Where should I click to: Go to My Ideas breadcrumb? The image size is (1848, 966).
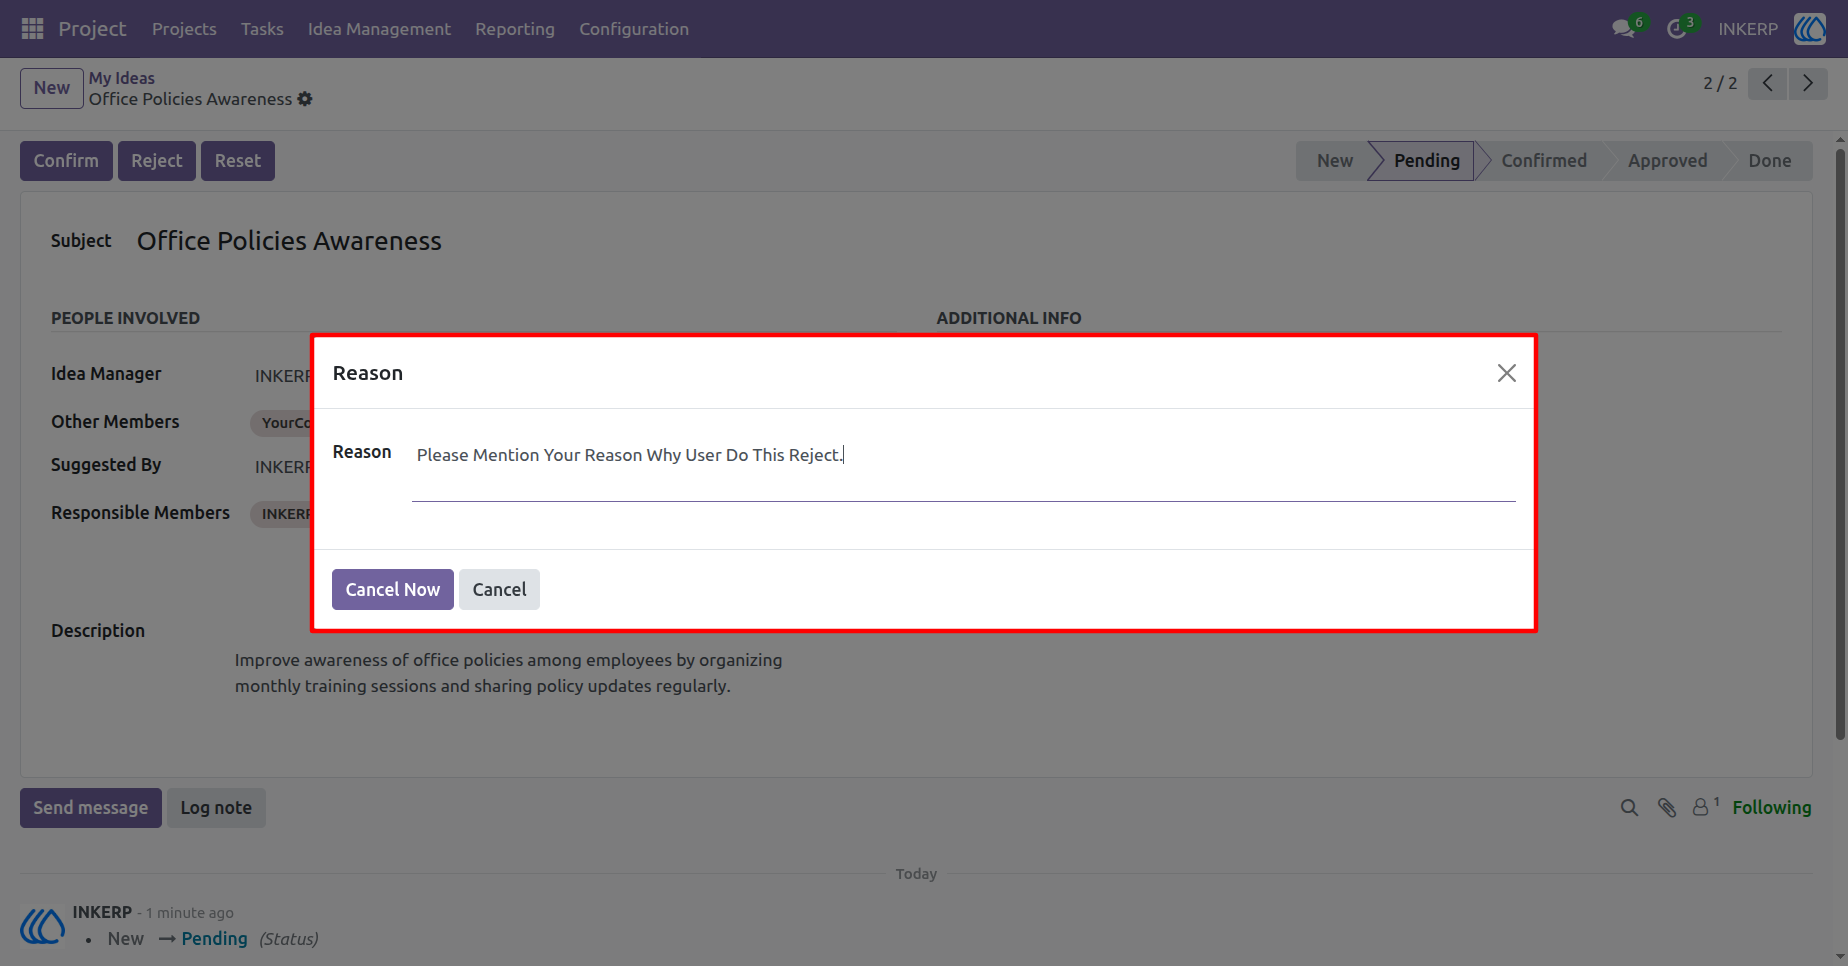(x=122, y=78)
